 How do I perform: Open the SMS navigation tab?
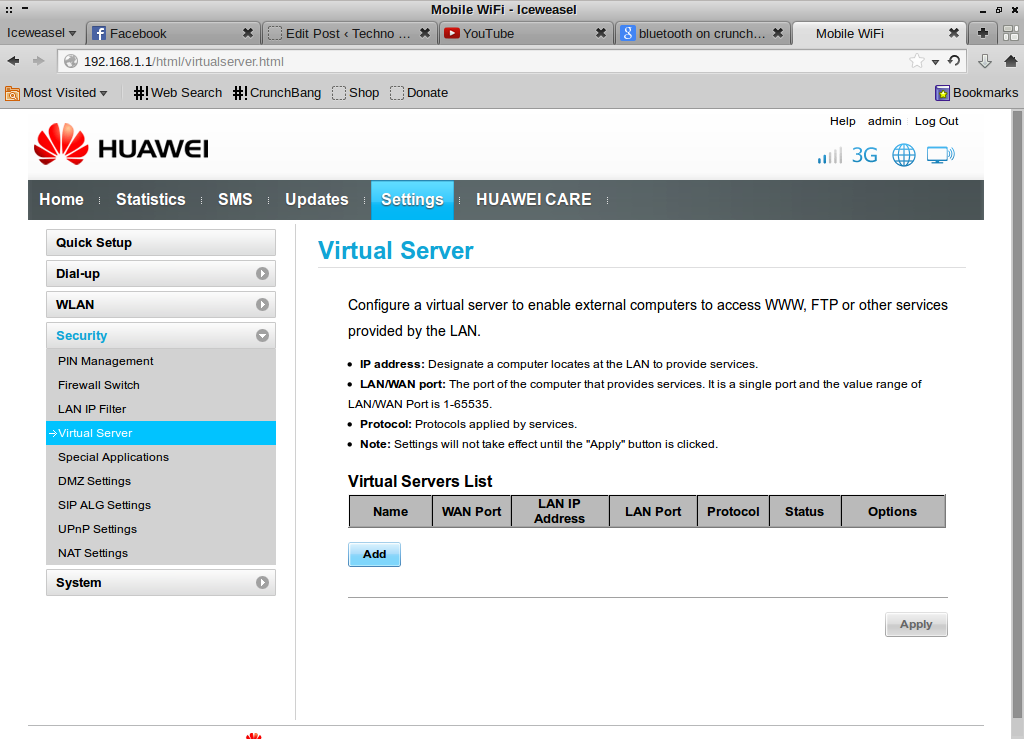235,200
